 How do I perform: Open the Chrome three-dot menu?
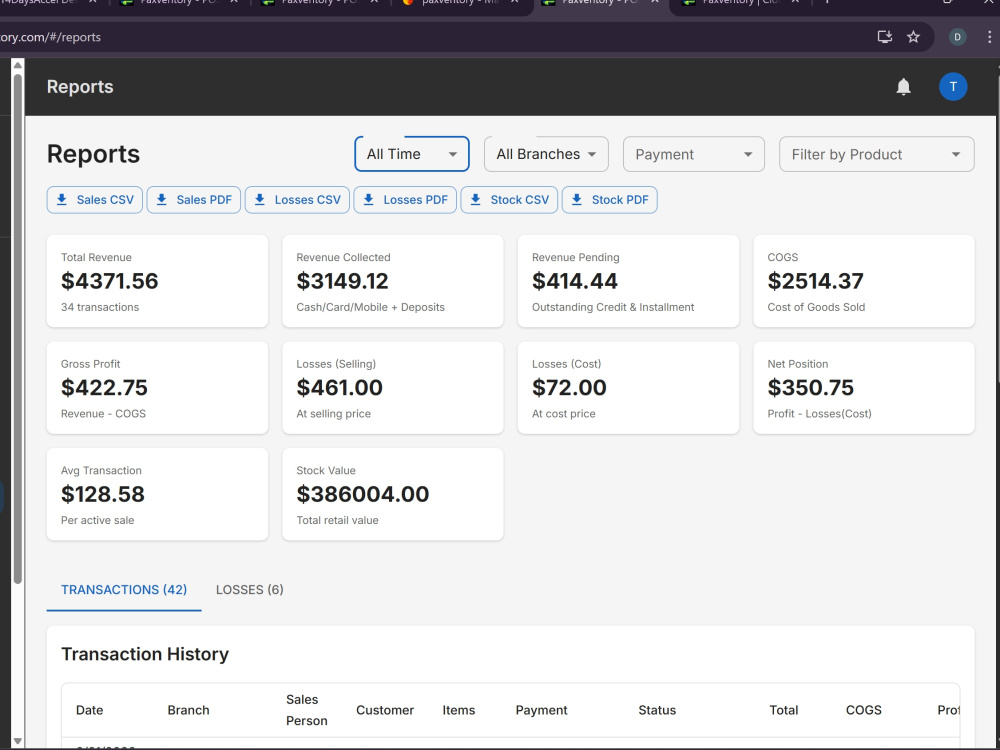(989, 37)
